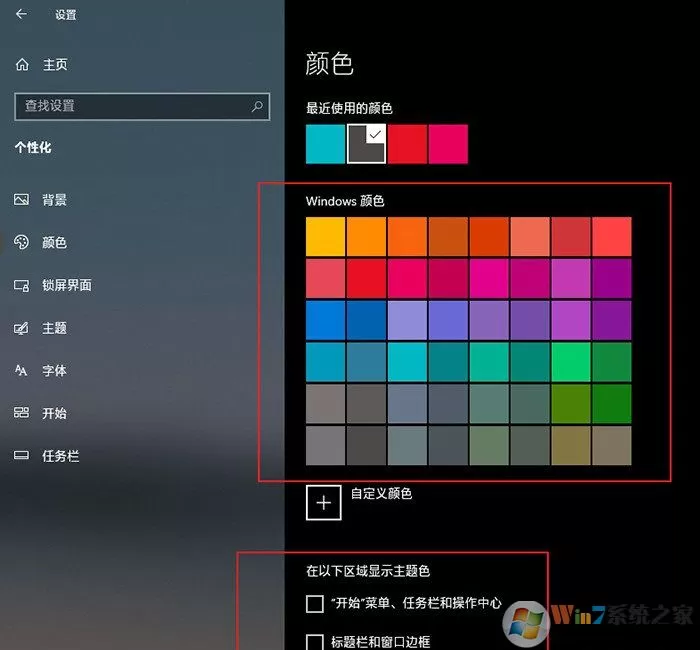The width and height of the screenshot is (700, 650).
Task: Click the magnifier search icon
Action: coord(257,106)
